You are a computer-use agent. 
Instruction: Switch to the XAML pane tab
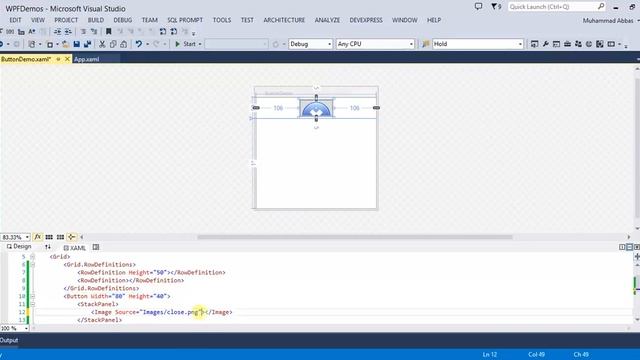pos(75,247)
